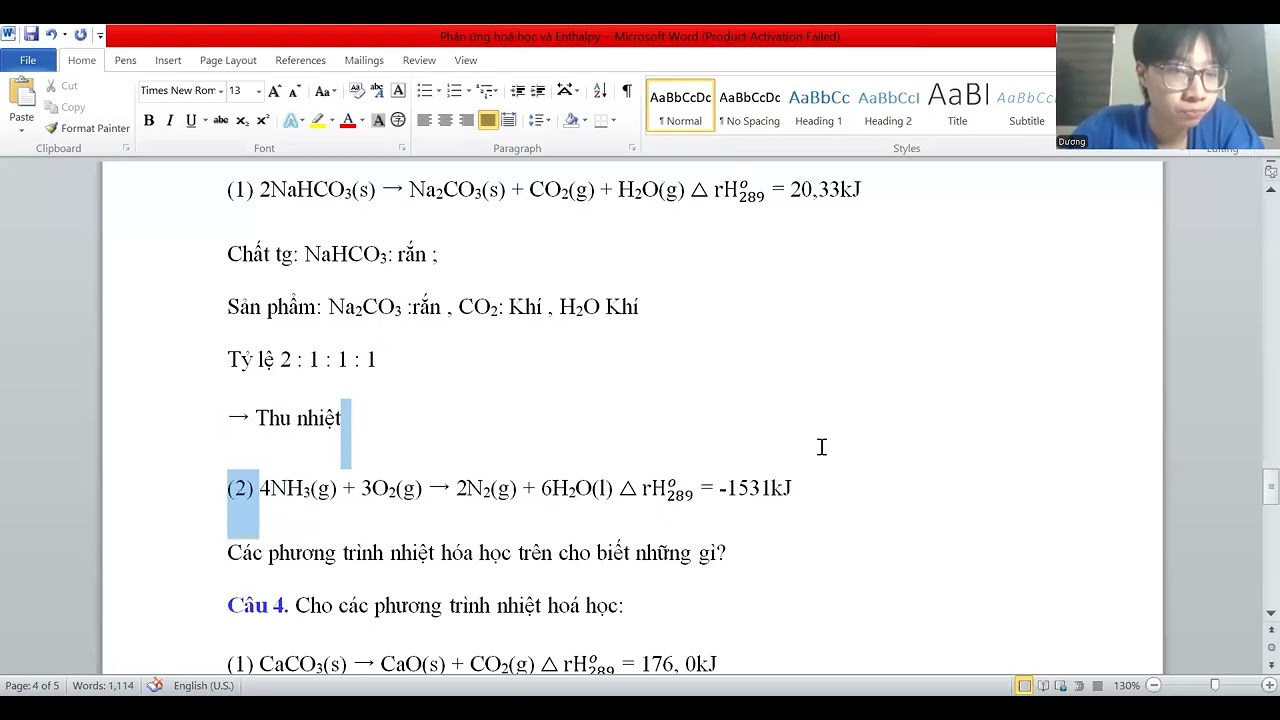Toggle Character Shading

click(x=378, y=120)
